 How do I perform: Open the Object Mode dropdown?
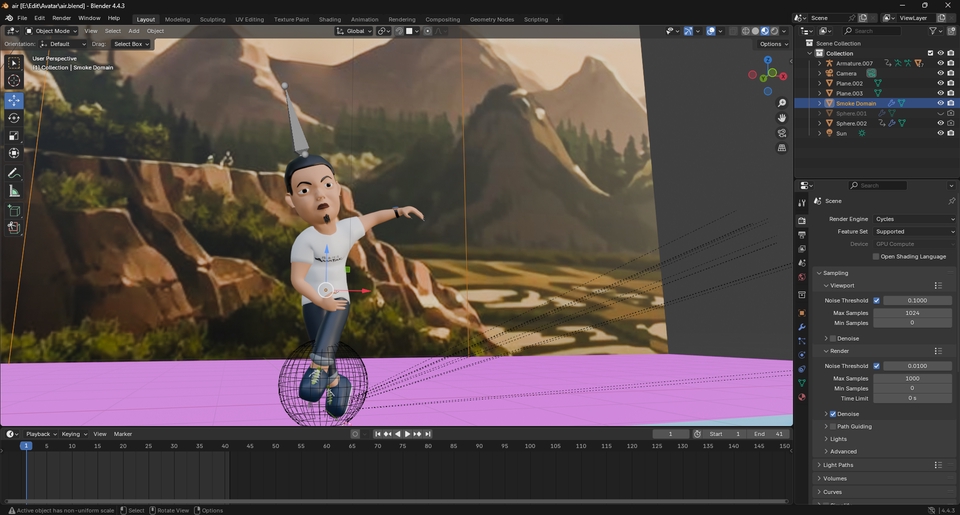[50, 31]
